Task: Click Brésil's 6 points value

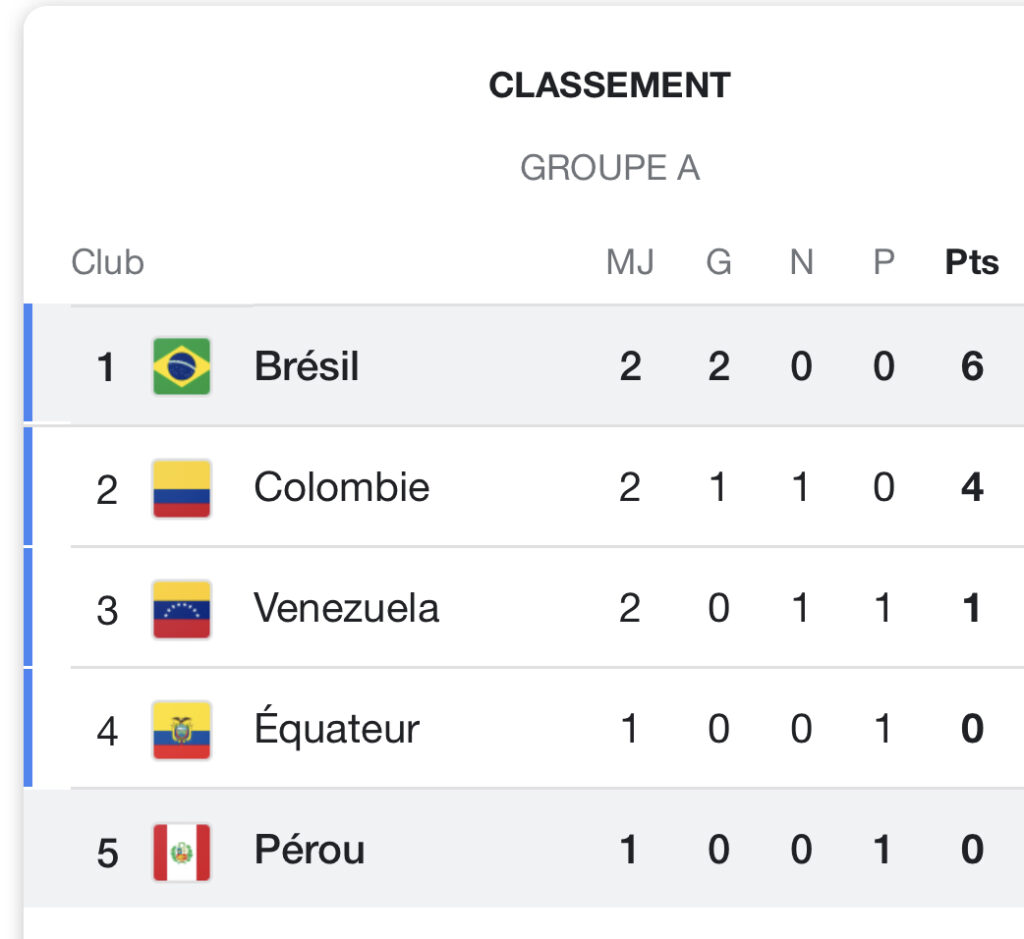Action: (972, 366)
